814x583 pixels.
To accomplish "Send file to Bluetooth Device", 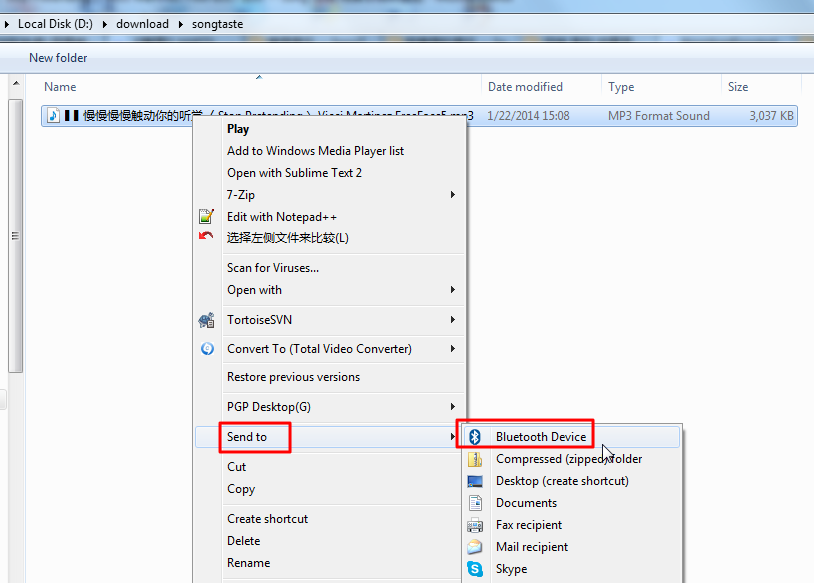I will tap(541, 437).
